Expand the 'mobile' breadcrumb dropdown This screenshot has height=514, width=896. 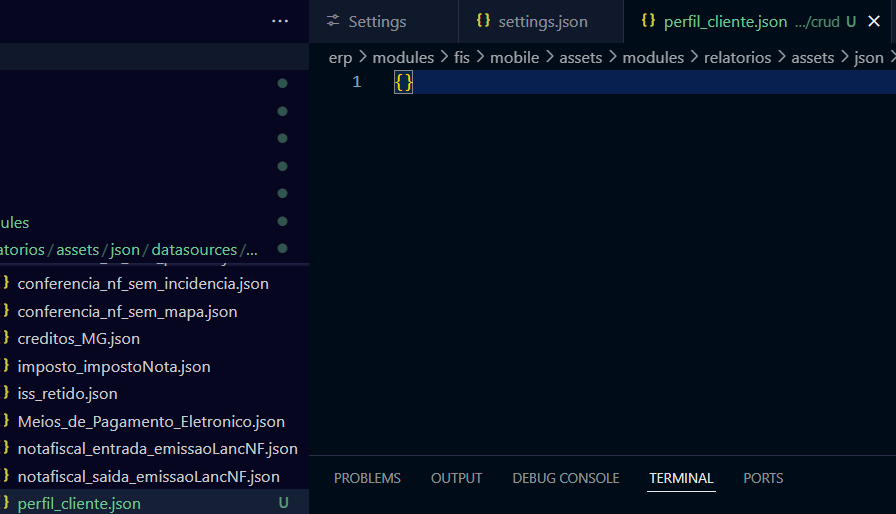click(x=514, y=57)
